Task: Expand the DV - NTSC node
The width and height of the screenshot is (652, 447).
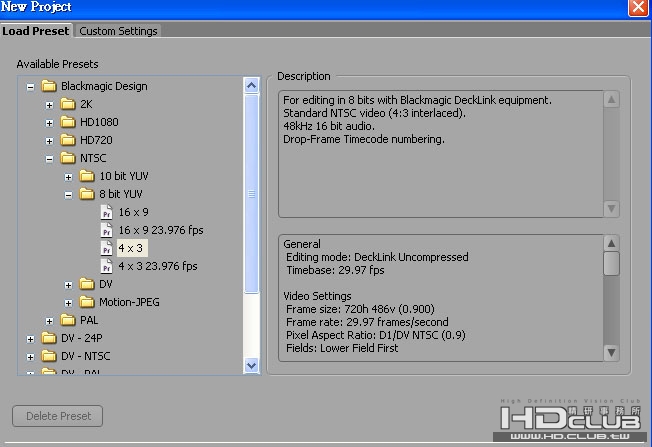Action: coord(30,357)
